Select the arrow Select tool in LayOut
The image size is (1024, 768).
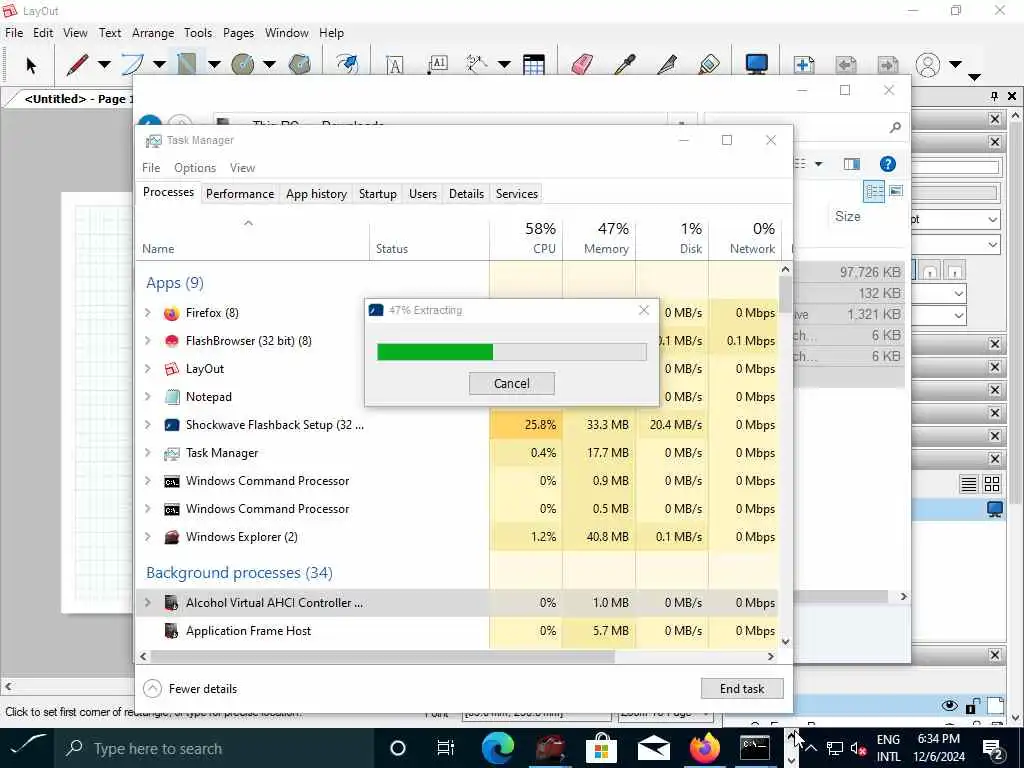coord(31,65)
